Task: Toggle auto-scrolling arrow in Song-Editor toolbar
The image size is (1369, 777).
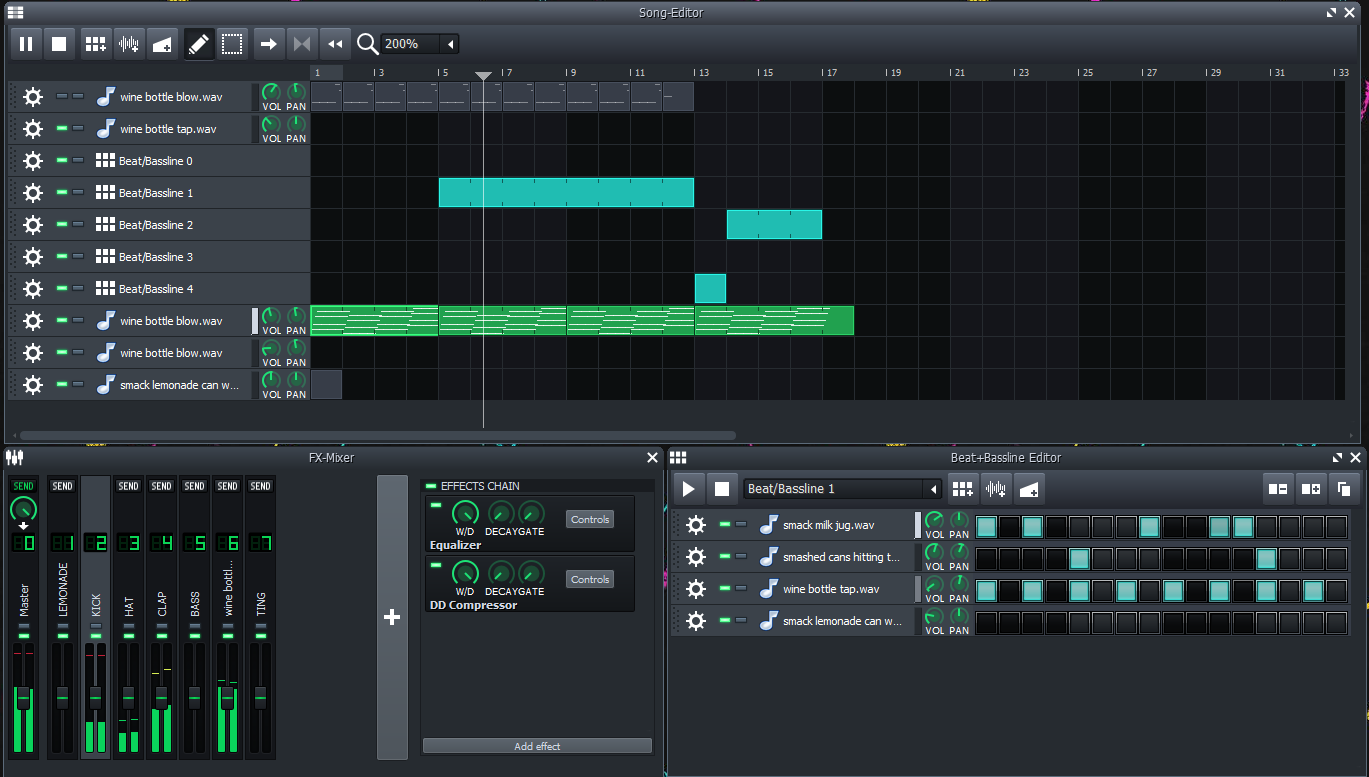Action: tap(268, 44)
